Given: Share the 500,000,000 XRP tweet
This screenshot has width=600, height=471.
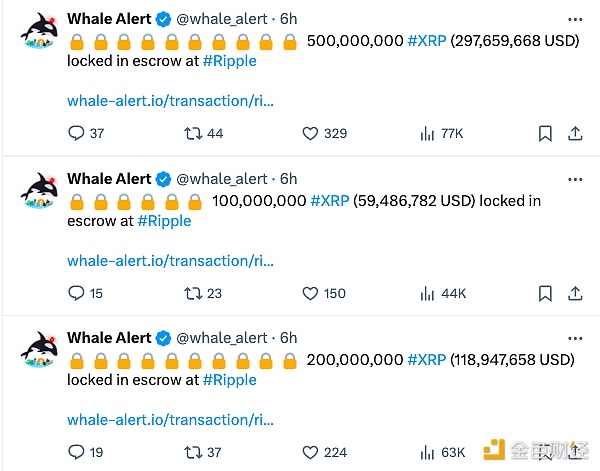Looking at the screenshot, I should click(575, 133).
